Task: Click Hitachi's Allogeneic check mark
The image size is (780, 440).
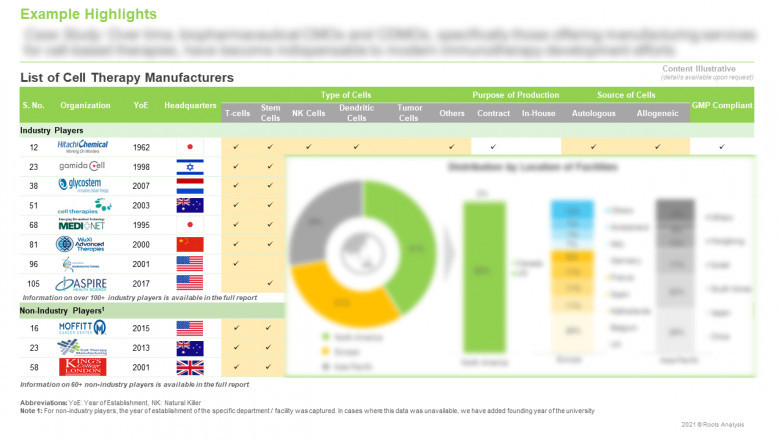Action: 658,147
